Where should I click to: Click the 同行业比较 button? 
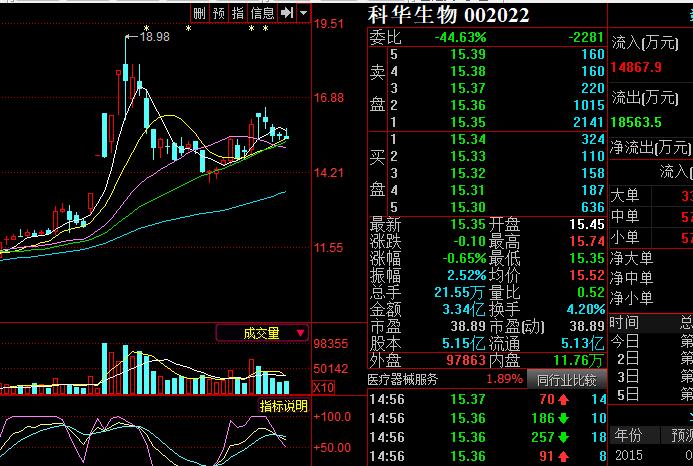(x=567, y=380)
